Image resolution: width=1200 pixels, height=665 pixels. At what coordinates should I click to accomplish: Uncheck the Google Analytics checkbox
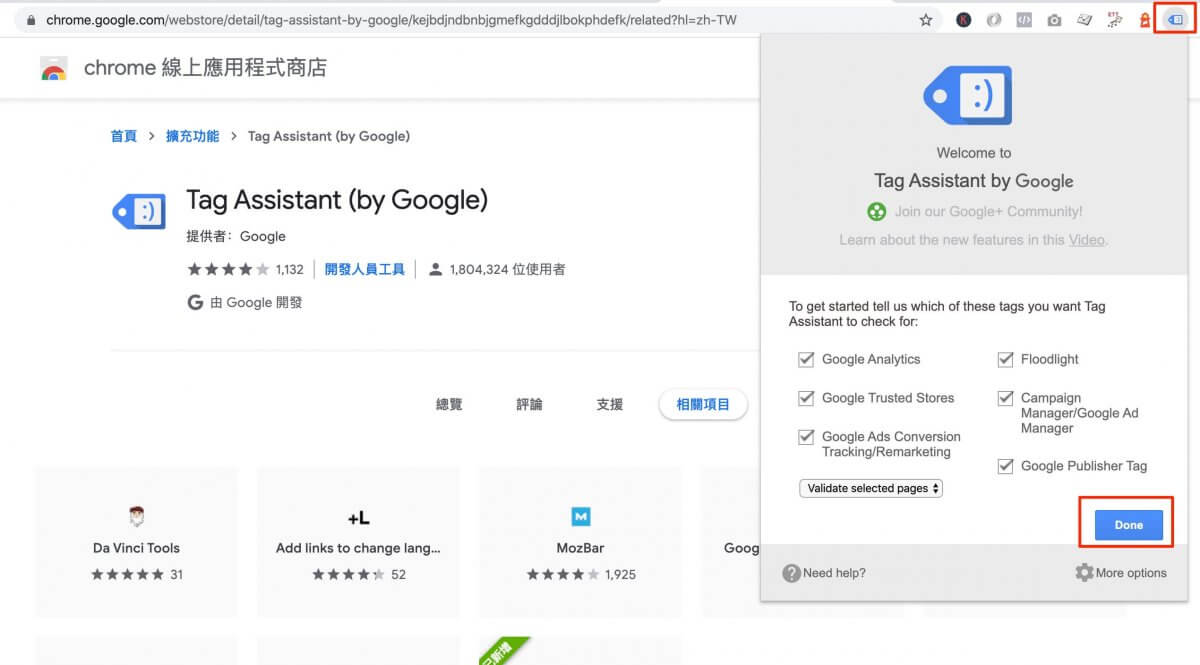806,359
